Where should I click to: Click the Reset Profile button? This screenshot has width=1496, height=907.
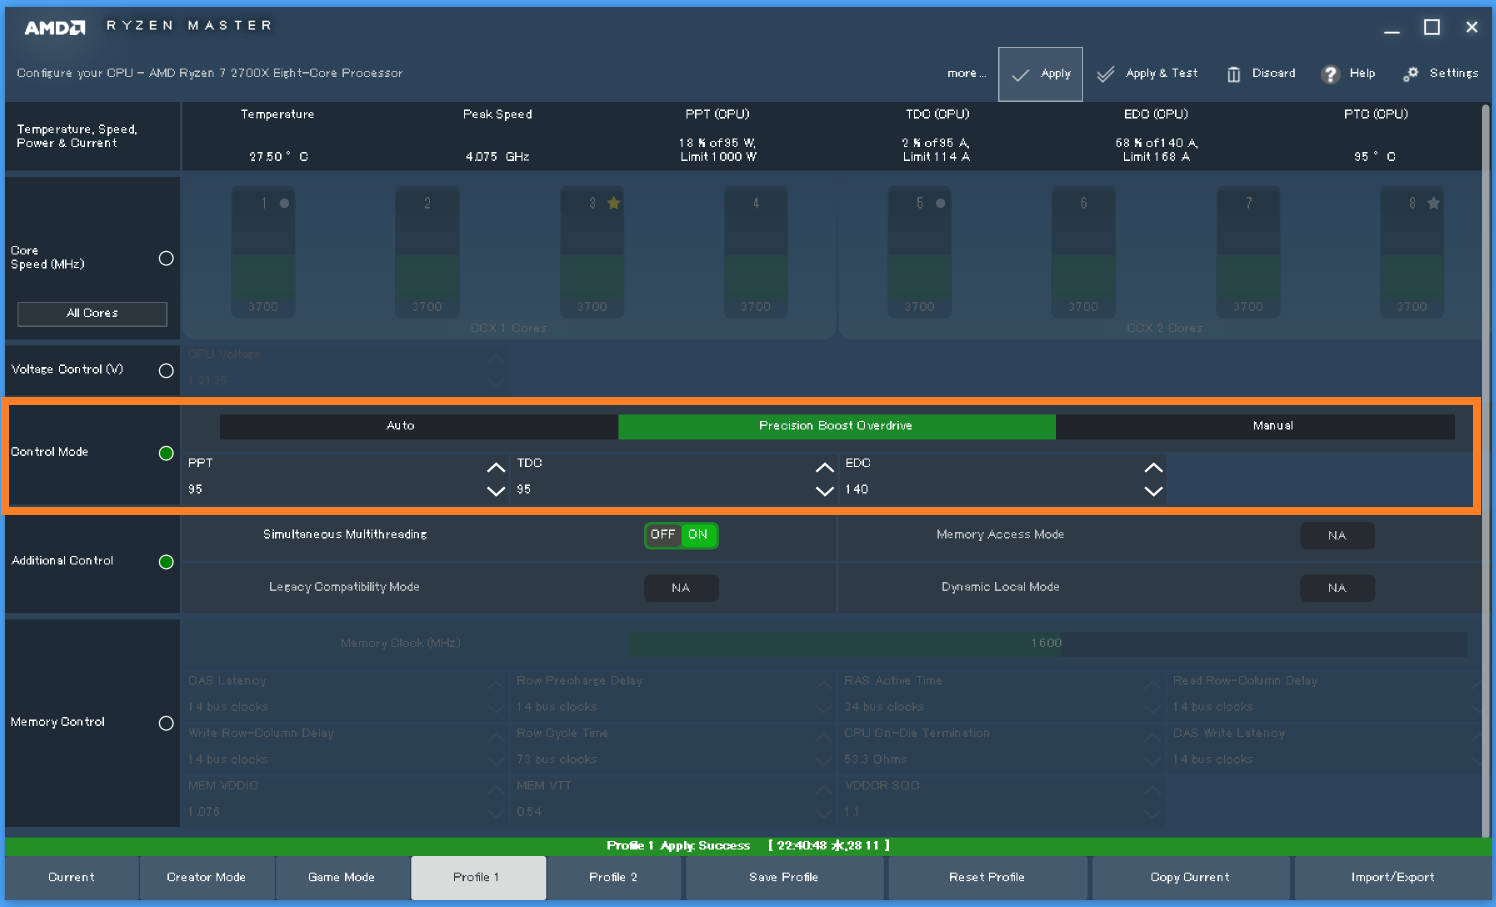tap(988, 878)
